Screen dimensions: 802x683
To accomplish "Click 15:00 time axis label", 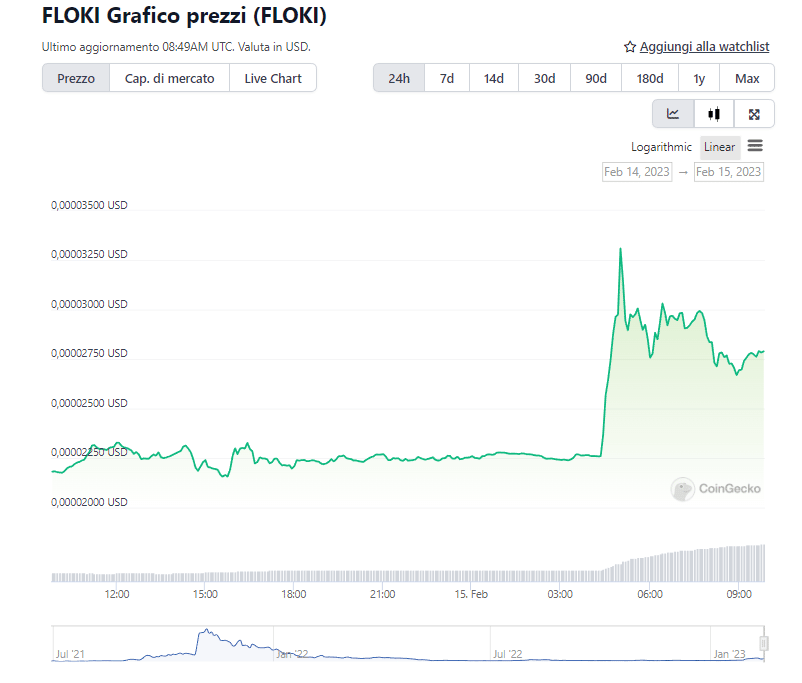I will [205, 594].
